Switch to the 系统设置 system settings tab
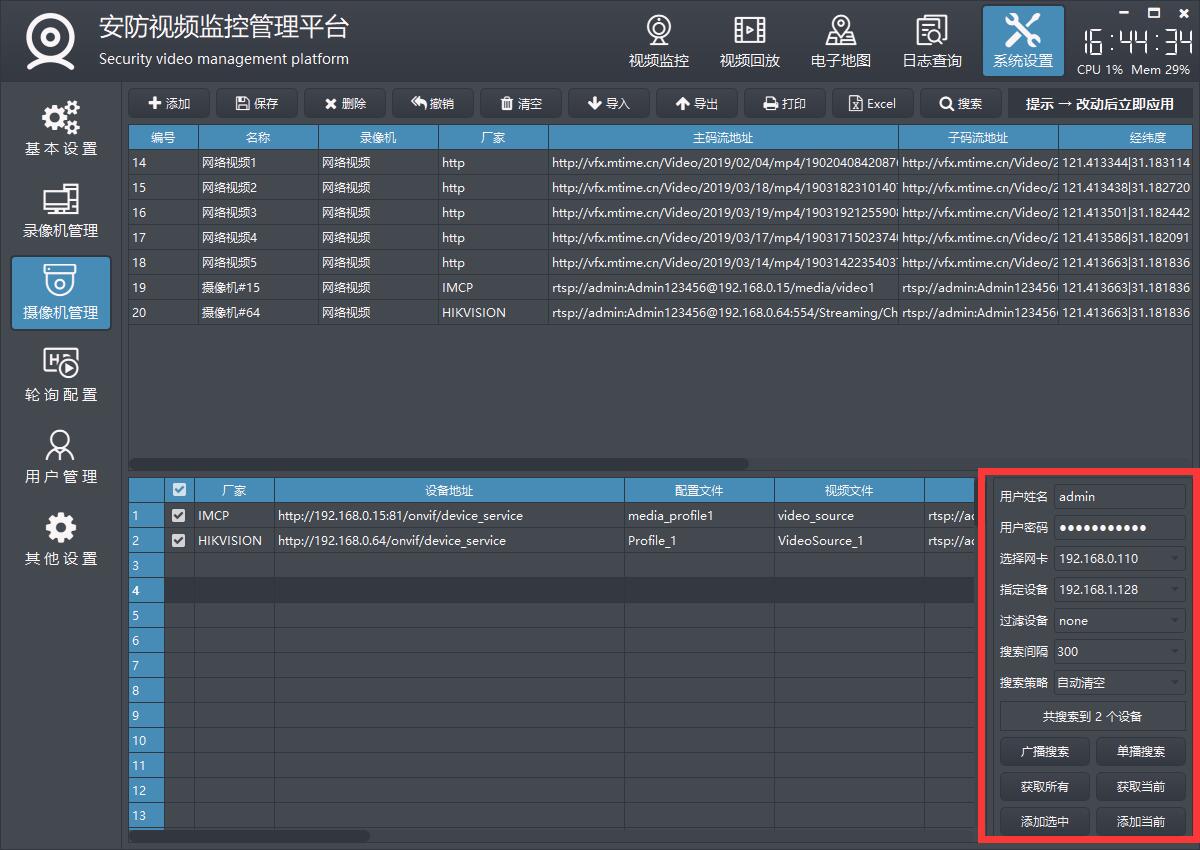The image size is (1200, 850). (x=1022, y=42)
